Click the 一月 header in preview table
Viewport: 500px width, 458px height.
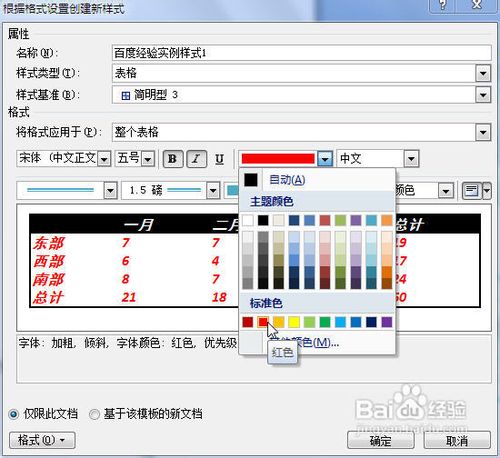[x=138, y=225]
